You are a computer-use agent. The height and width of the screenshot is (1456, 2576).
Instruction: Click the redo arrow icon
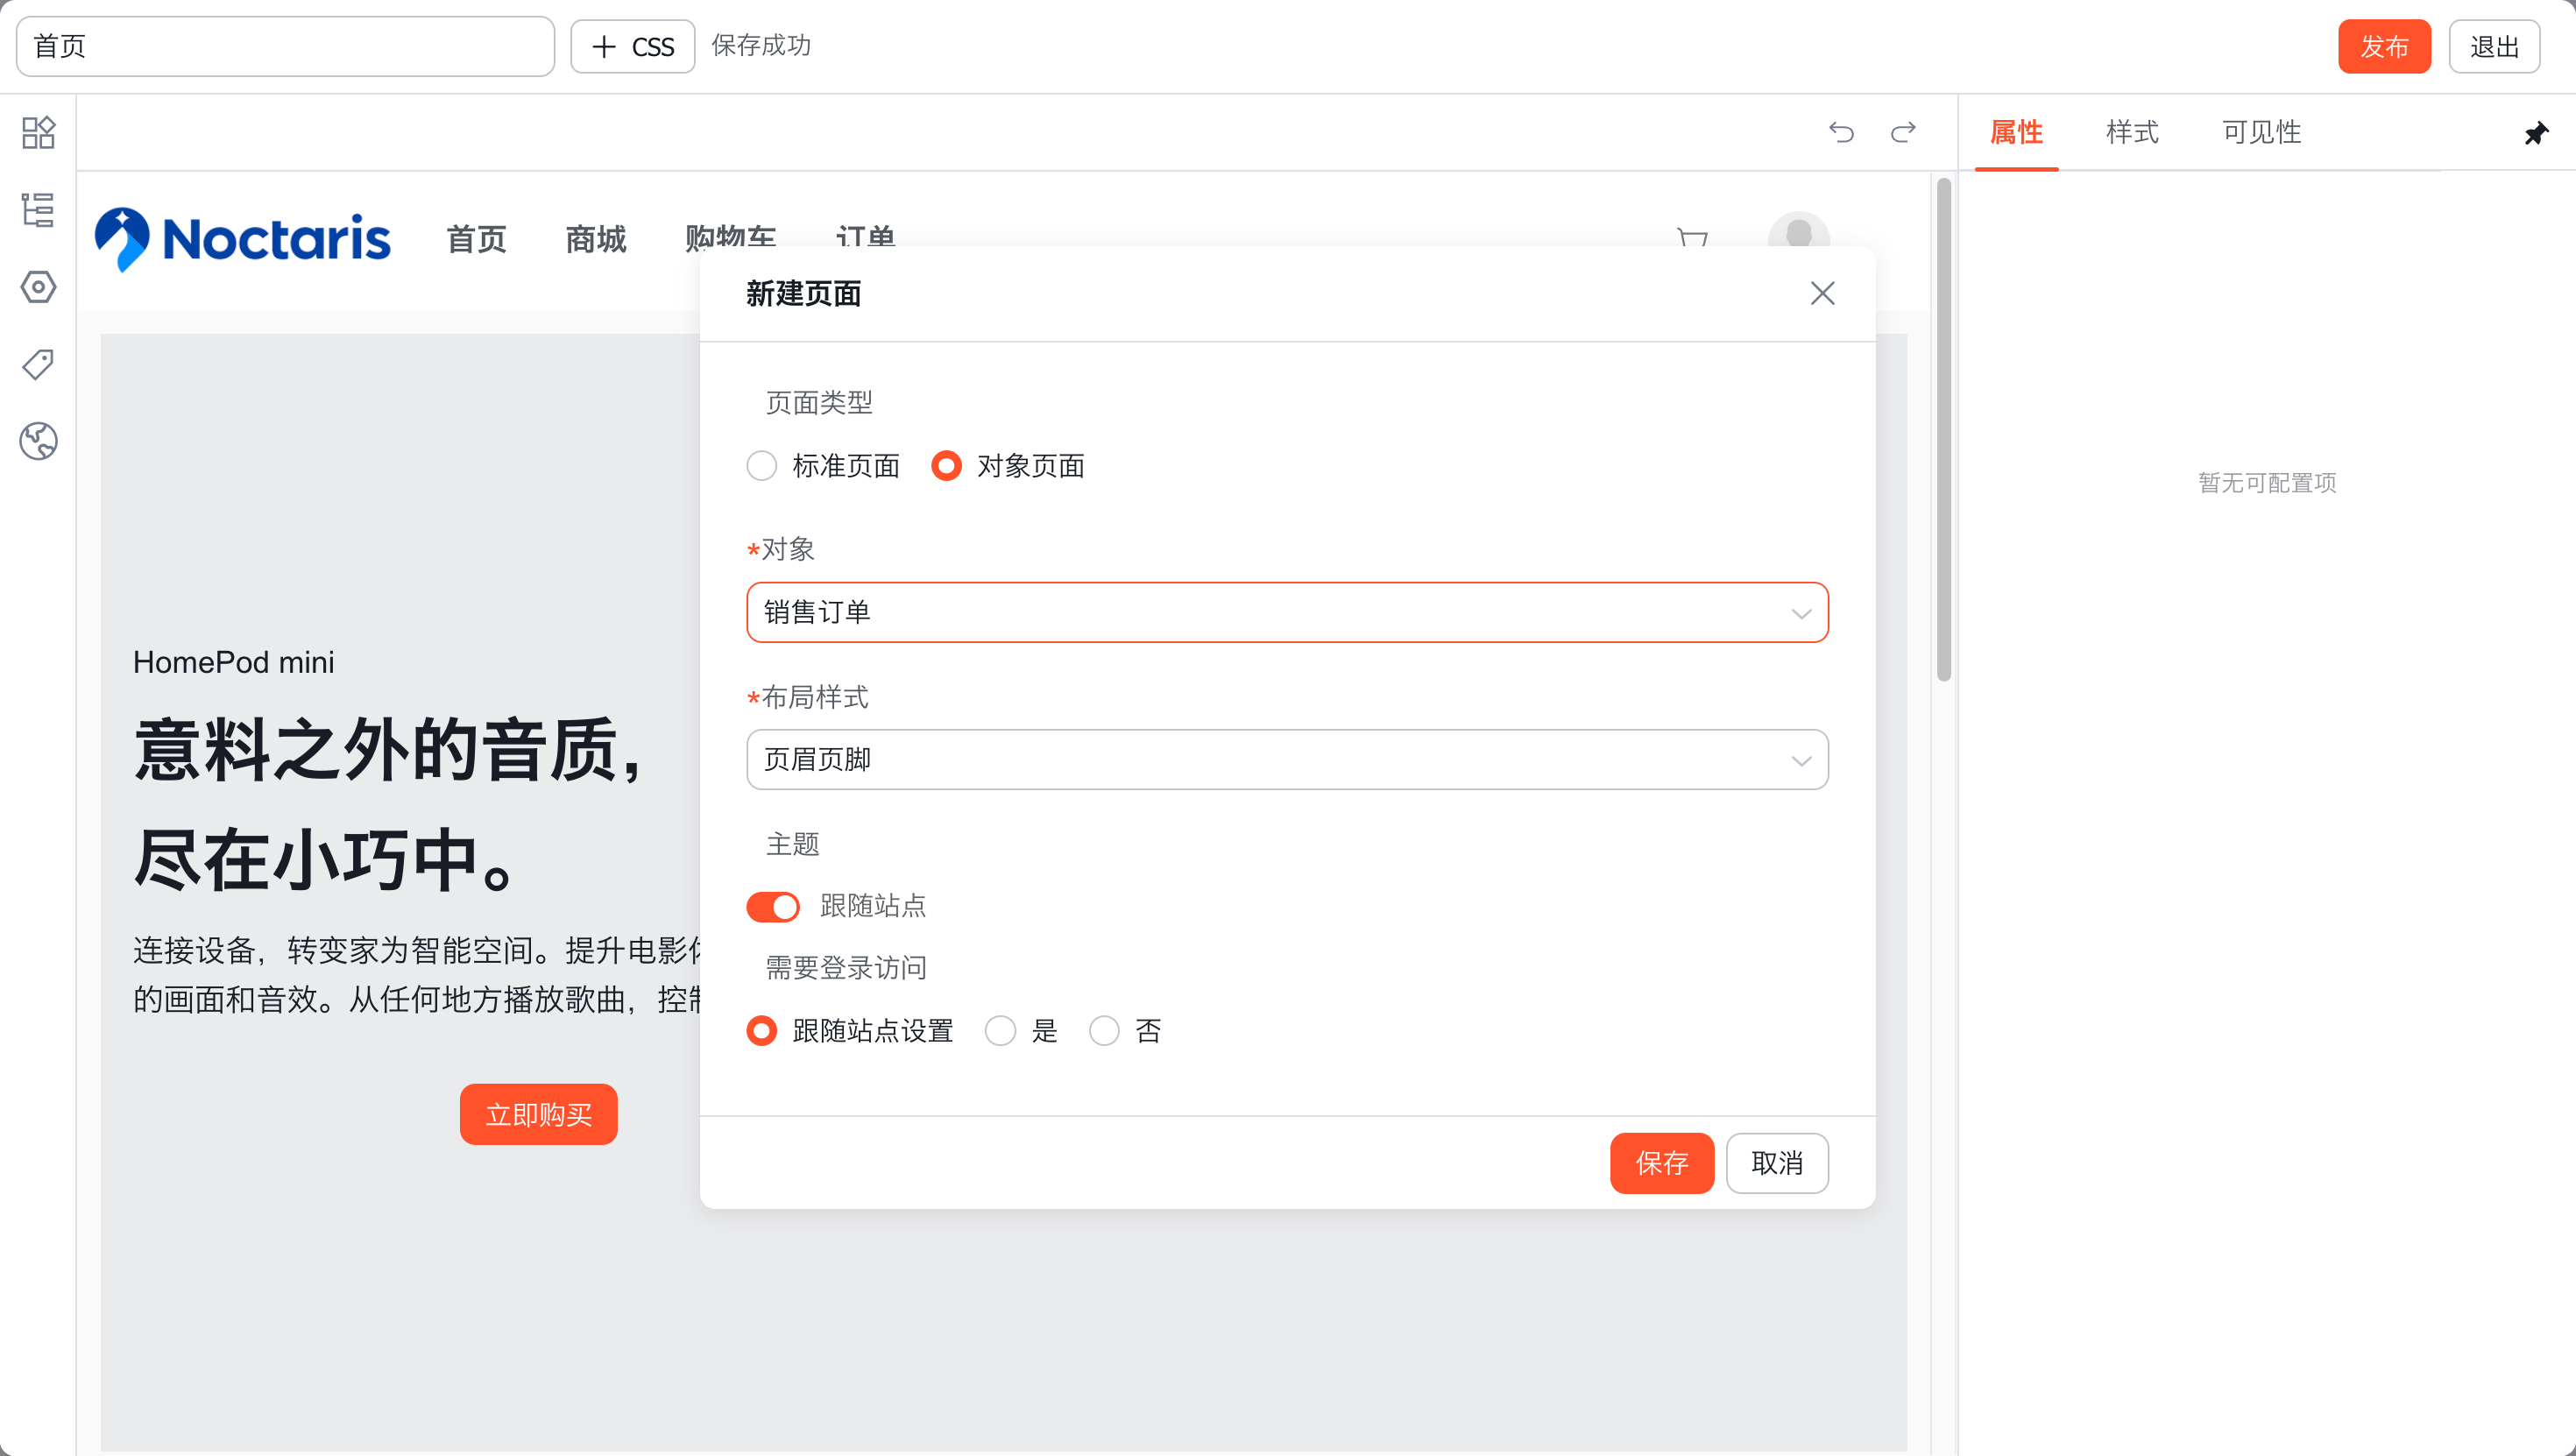tap(1903, 132)
